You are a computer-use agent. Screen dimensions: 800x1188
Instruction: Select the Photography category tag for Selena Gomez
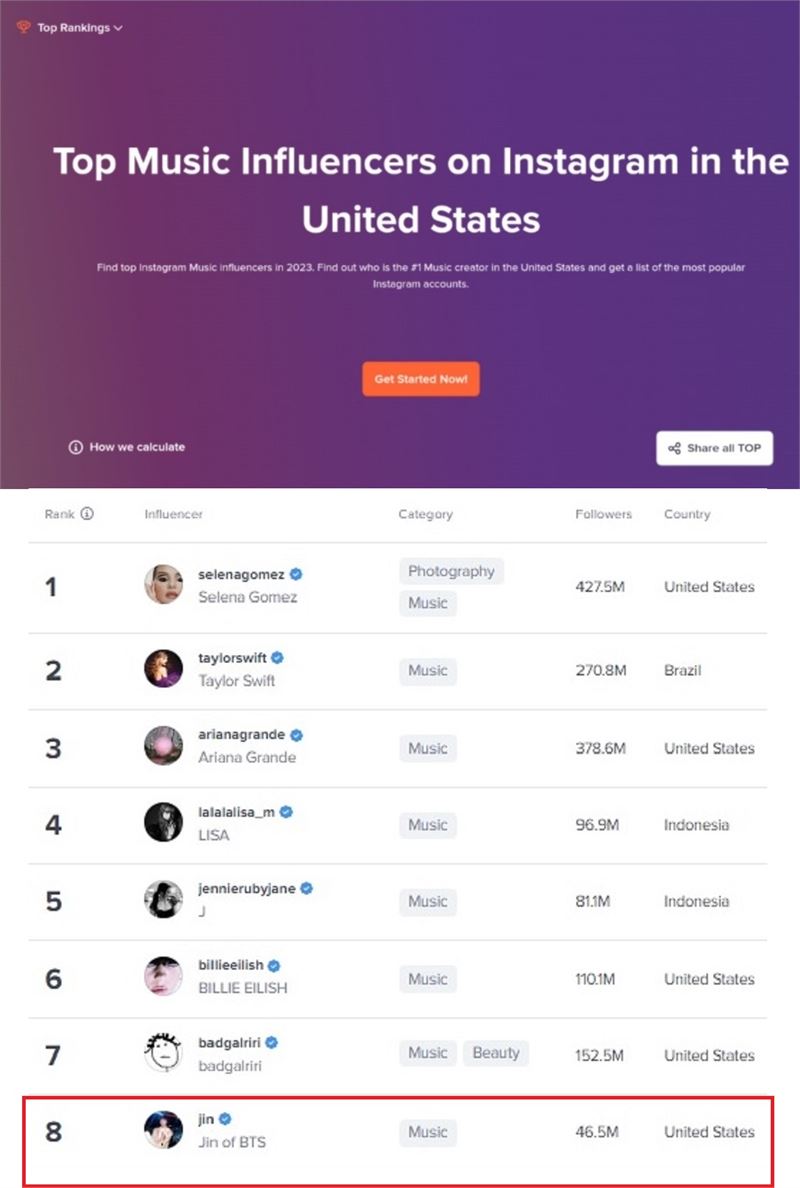452,571
